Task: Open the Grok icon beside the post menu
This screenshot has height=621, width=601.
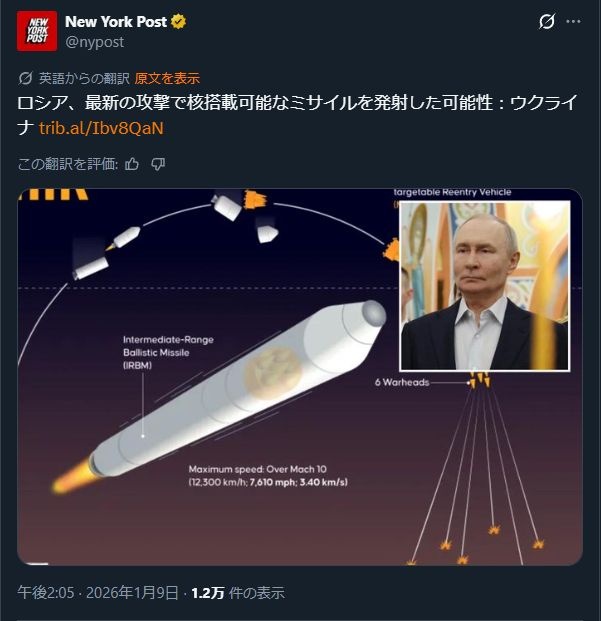Action: [546, 21]
